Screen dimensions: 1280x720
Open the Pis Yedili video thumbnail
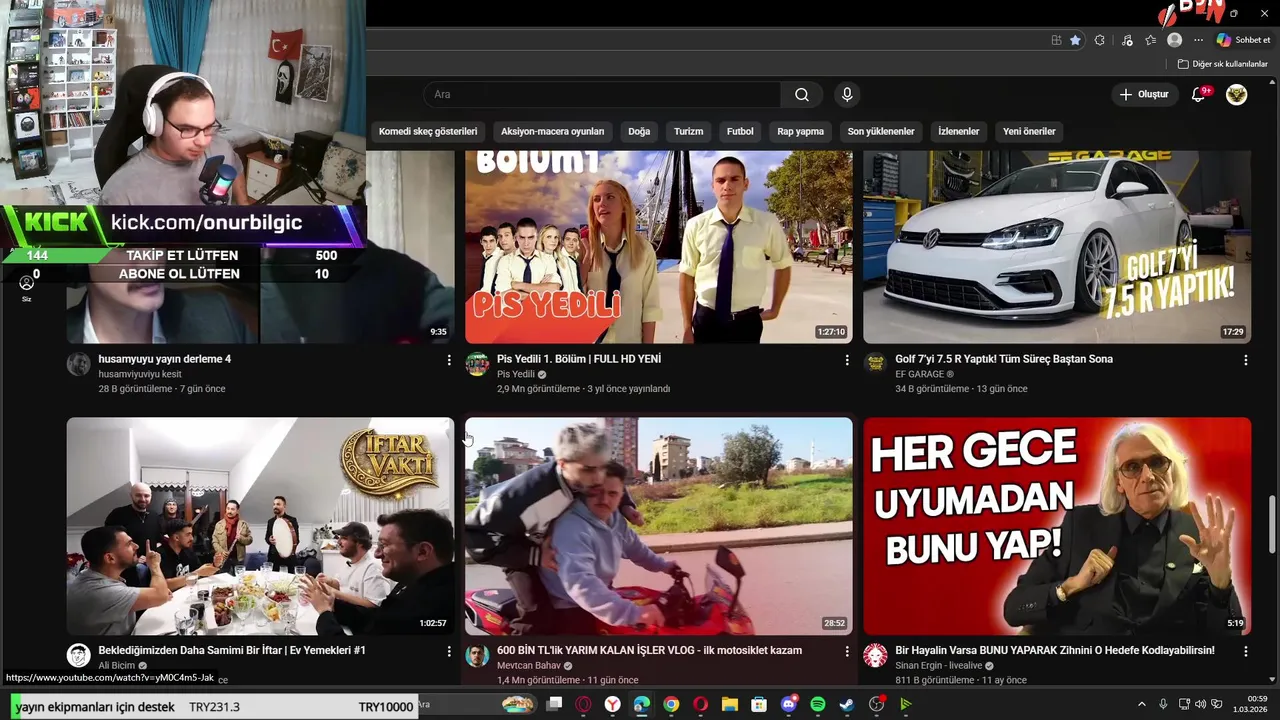click(x=659, y=247)
